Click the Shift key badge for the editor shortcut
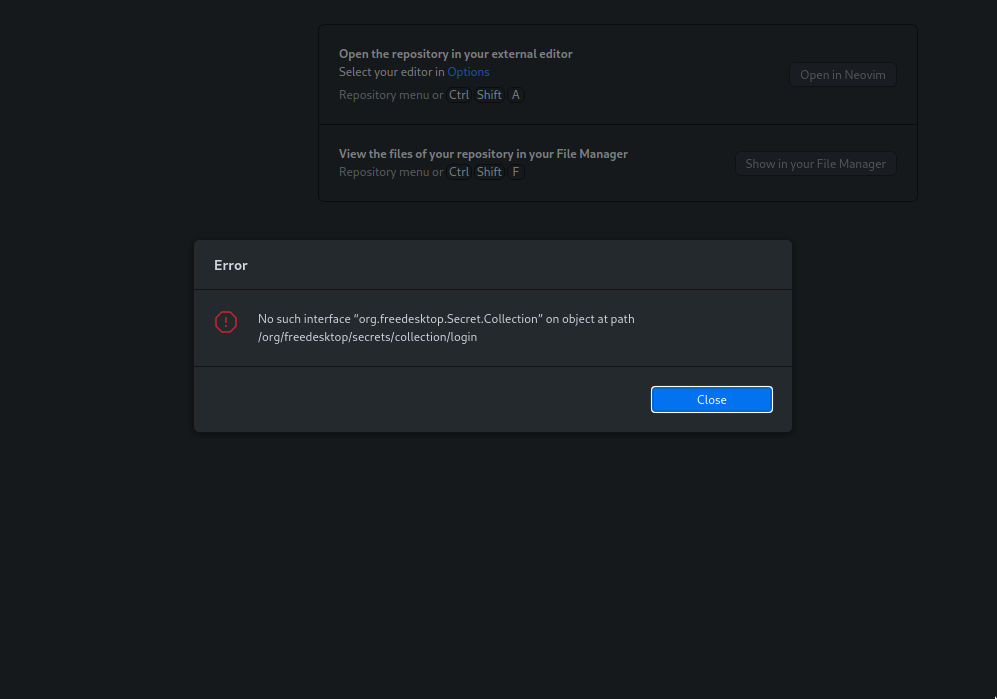Image resolution: width=997 pixels, height=699 pixels. point(489,94)
